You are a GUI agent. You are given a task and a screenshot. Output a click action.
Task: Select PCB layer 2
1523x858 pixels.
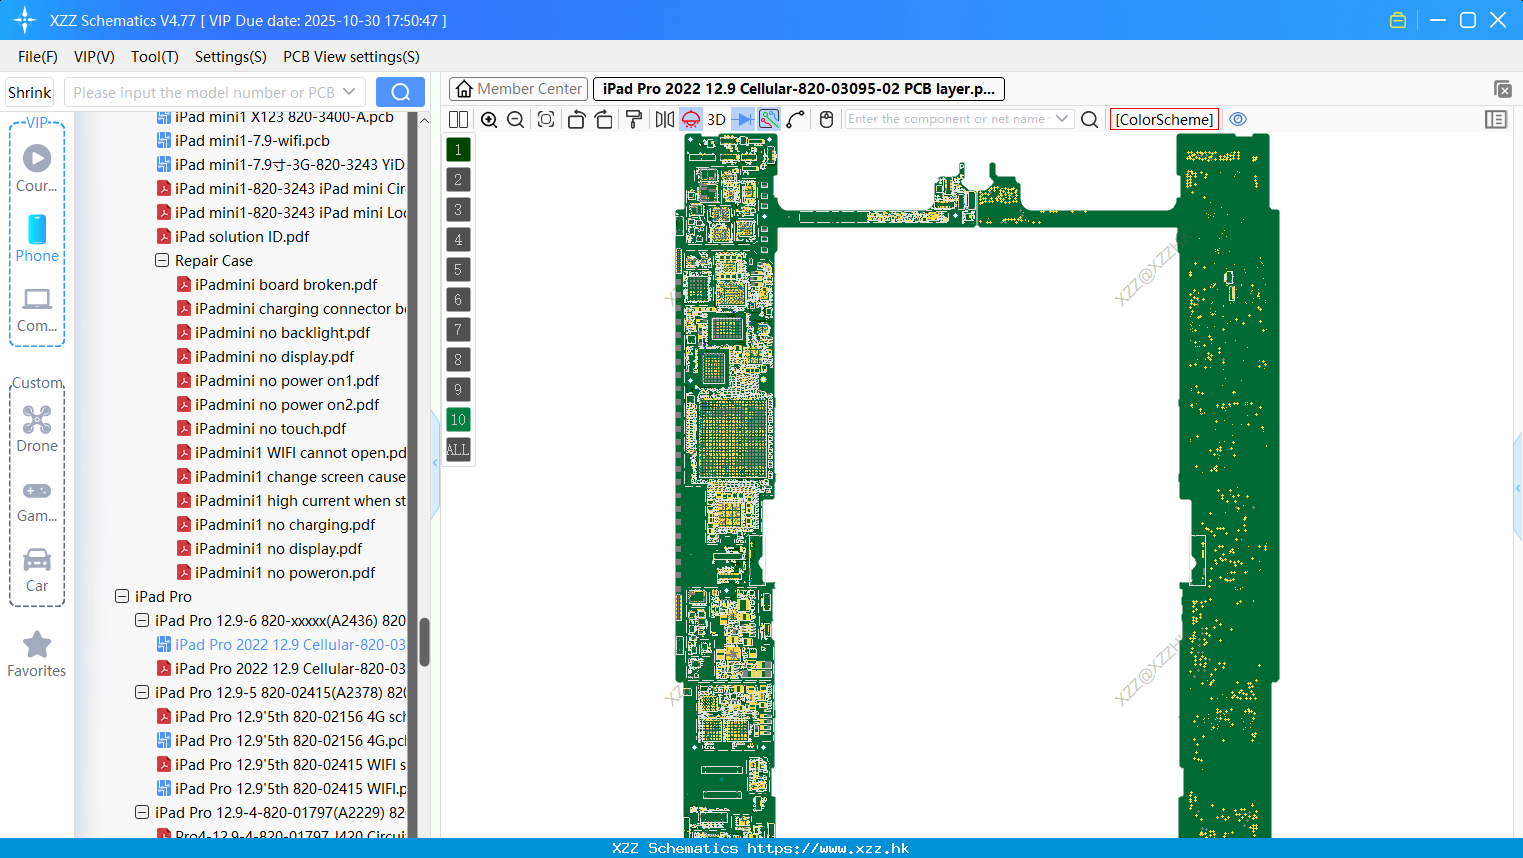coord(458,180)
